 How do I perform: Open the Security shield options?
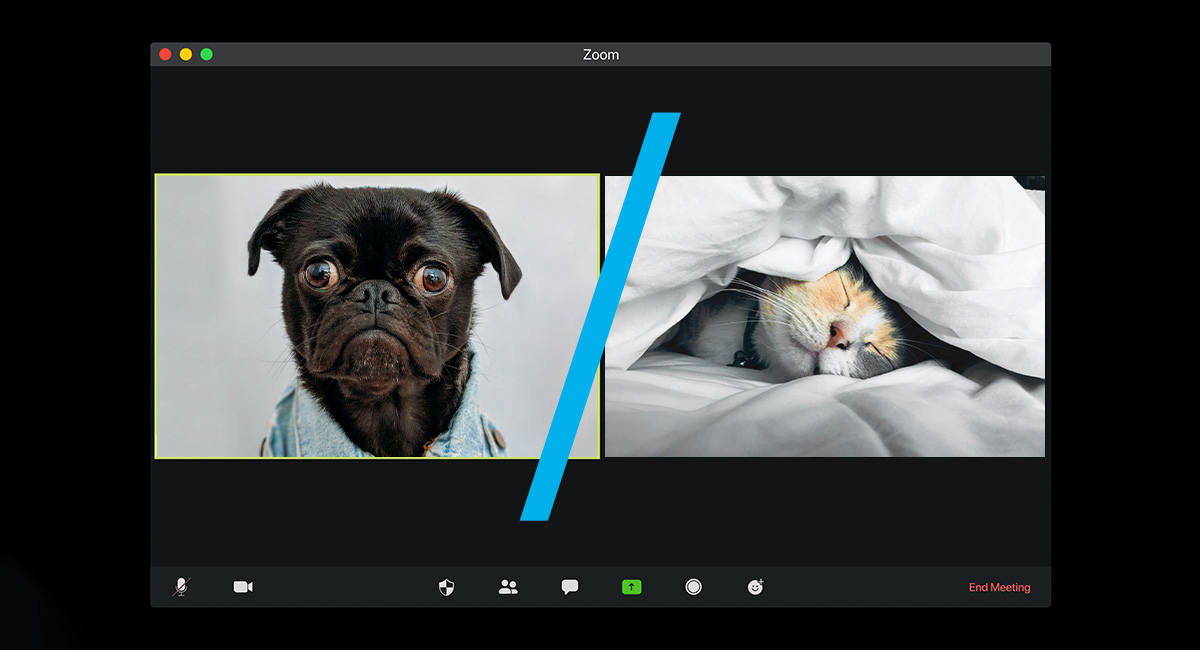tap(447, 587)
